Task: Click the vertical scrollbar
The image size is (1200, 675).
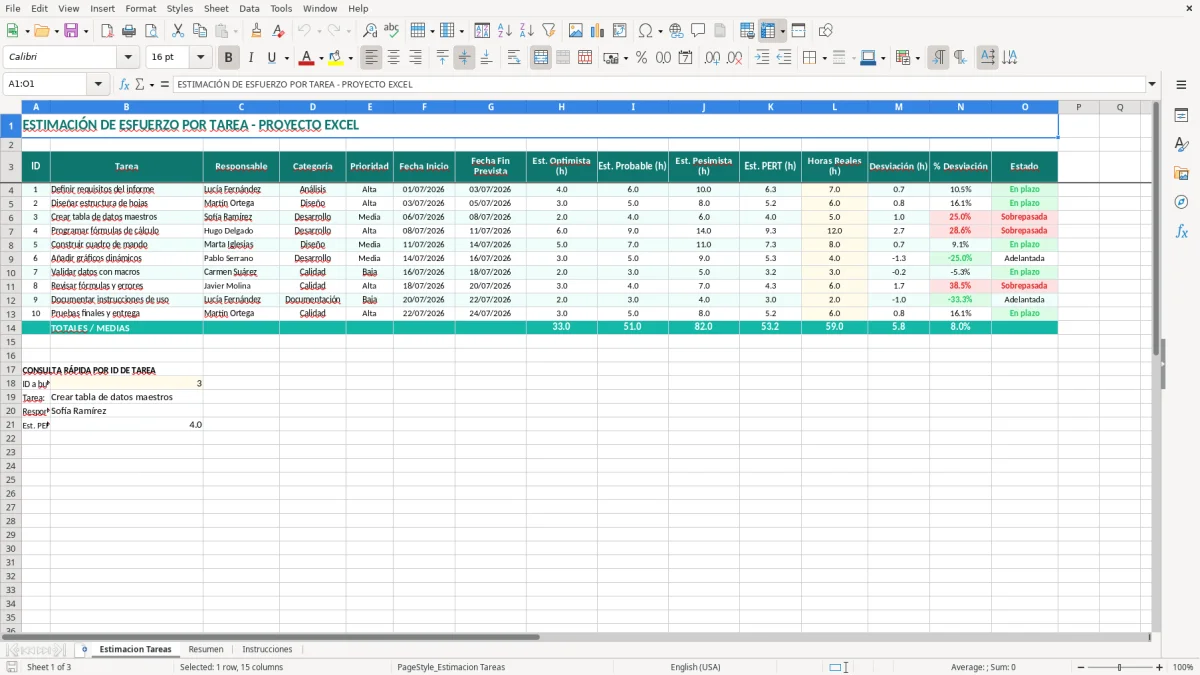Action: (x=1157, y=365)
